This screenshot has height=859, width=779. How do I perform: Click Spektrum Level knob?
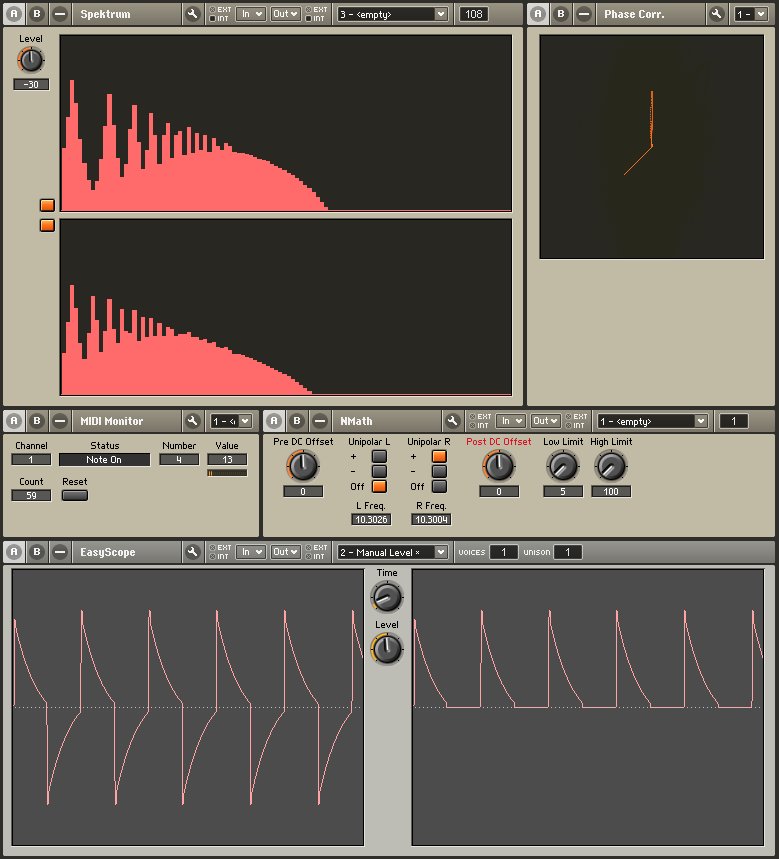pyautogui.click(x=31, y=60)
